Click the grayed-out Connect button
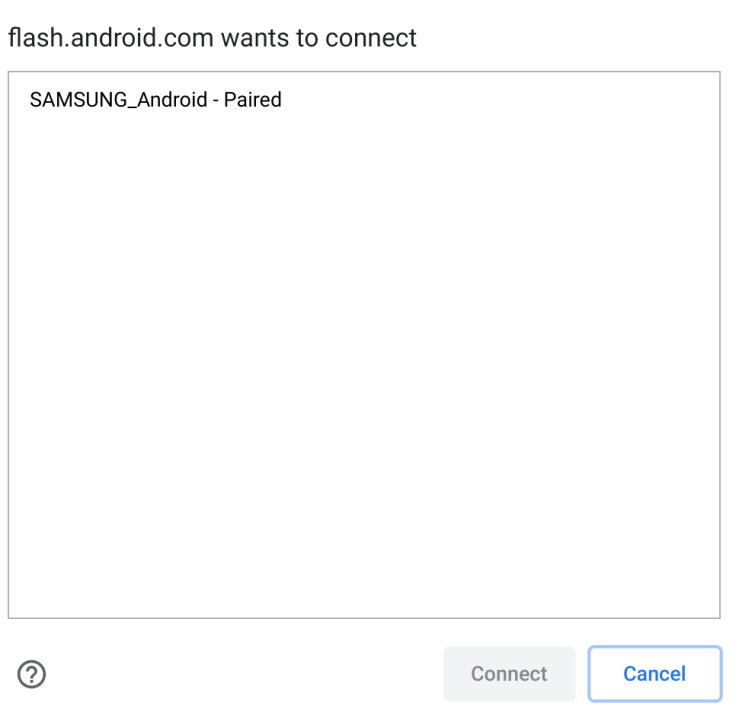Viewport: 739px width, 715px height. pyautogui.click(x=509, y=673)
